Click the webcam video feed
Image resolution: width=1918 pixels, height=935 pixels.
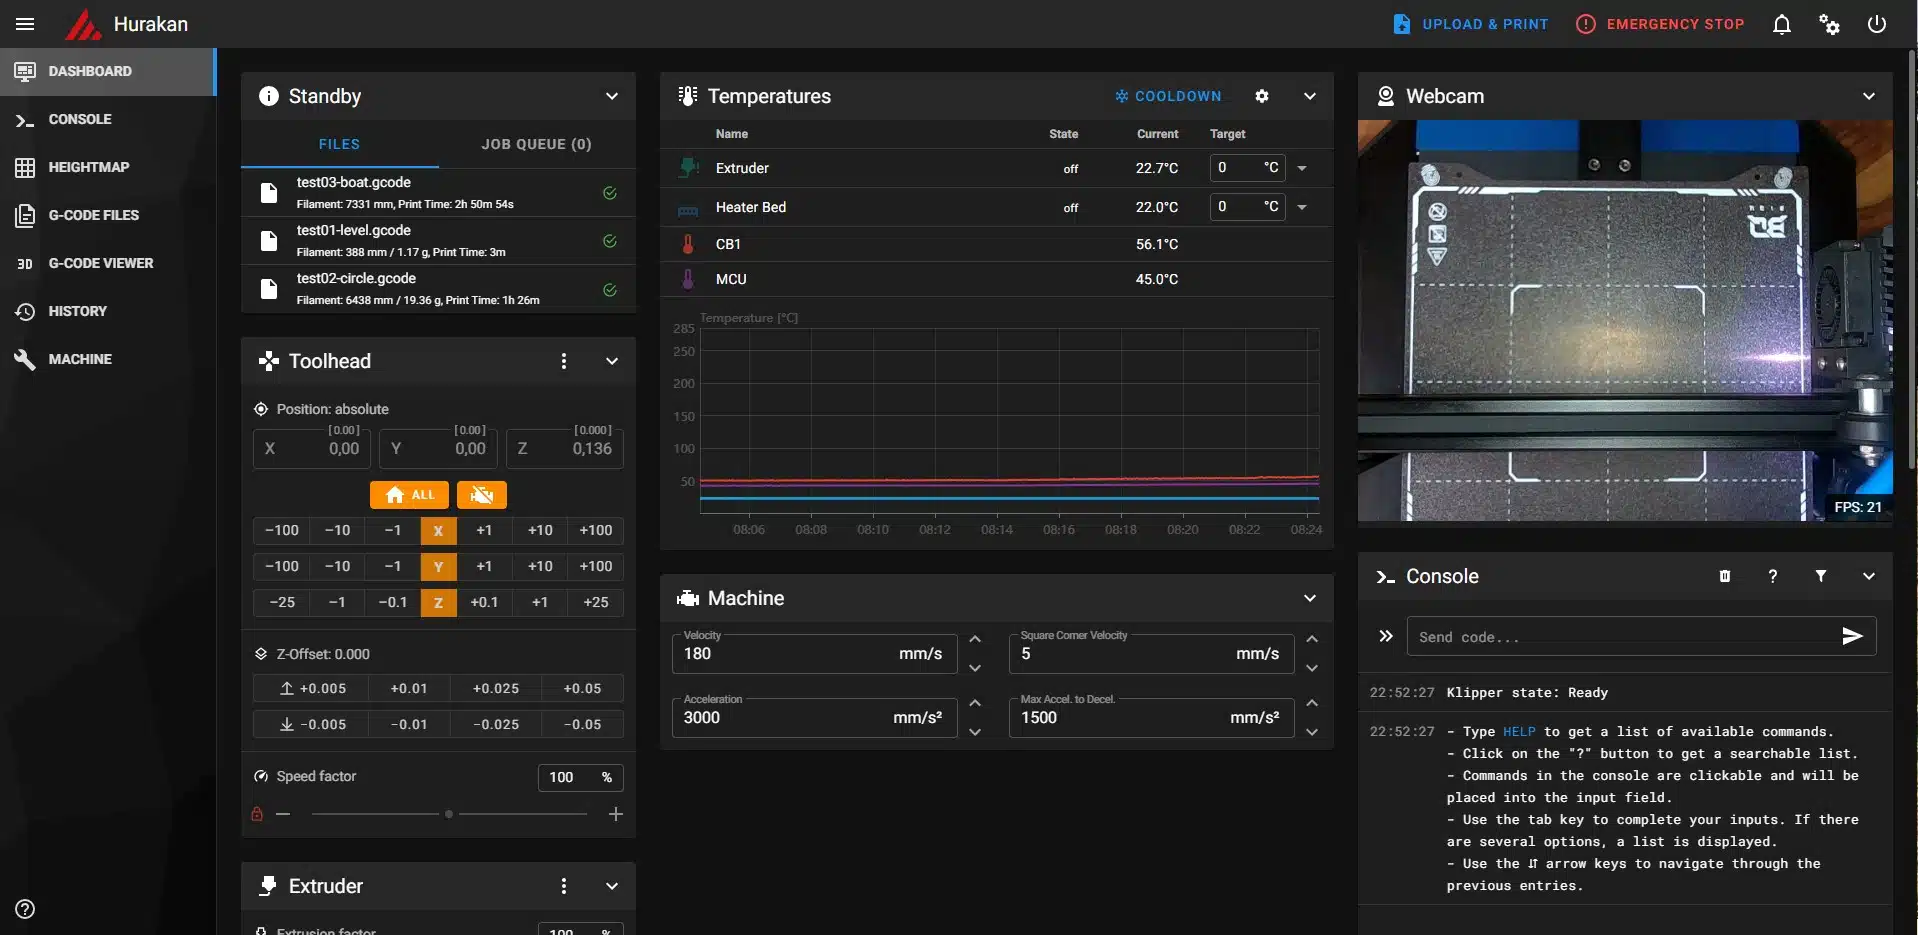1625,320
